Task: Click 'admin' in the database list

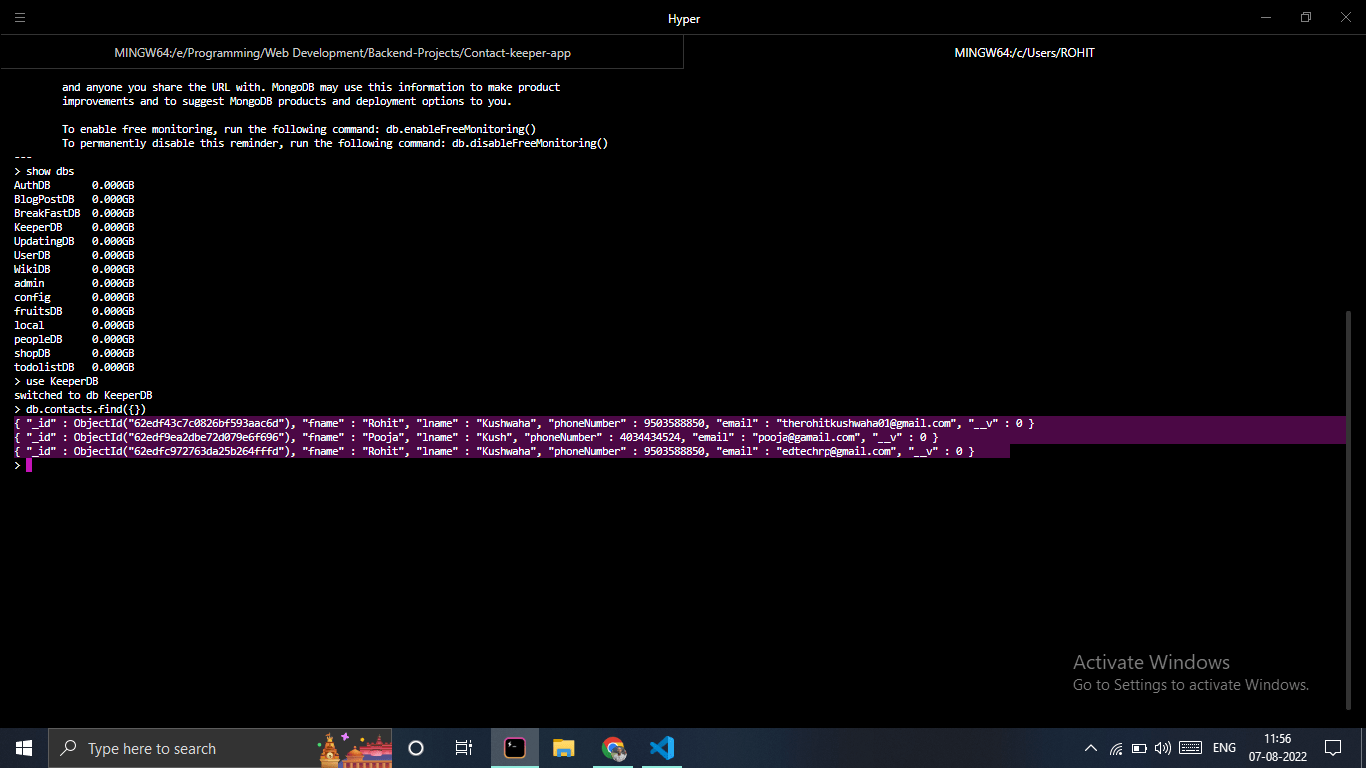Action: click(x=29, y=283)
